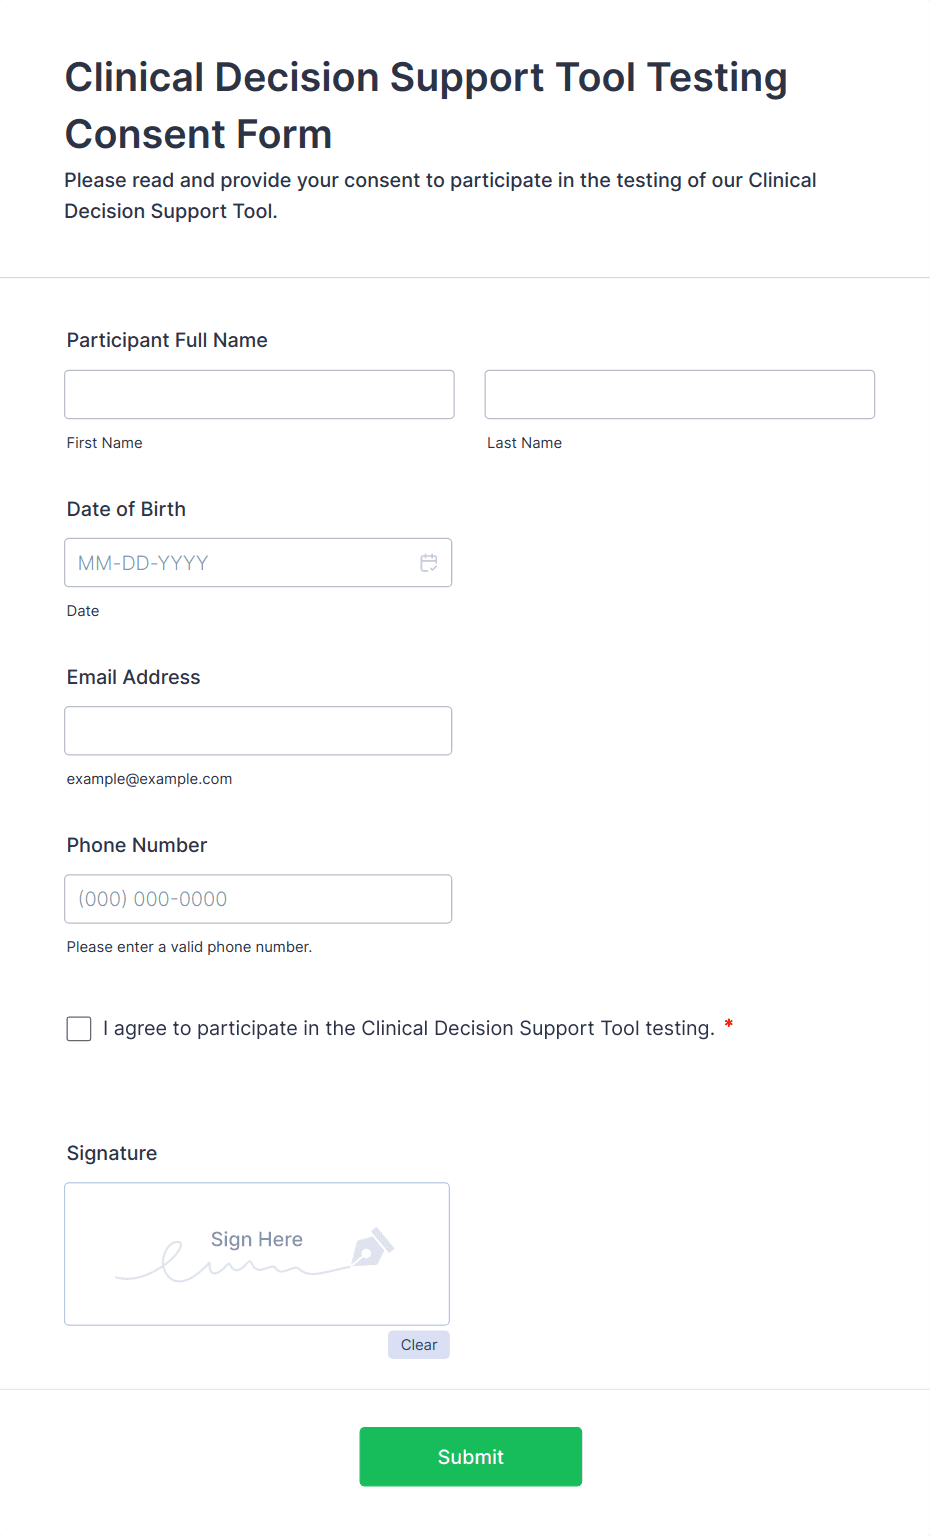The width and height of the screenshot is (930, 1536).
Task: Check the agree to participate checkbox
Action: click(x=79, y=1028)
